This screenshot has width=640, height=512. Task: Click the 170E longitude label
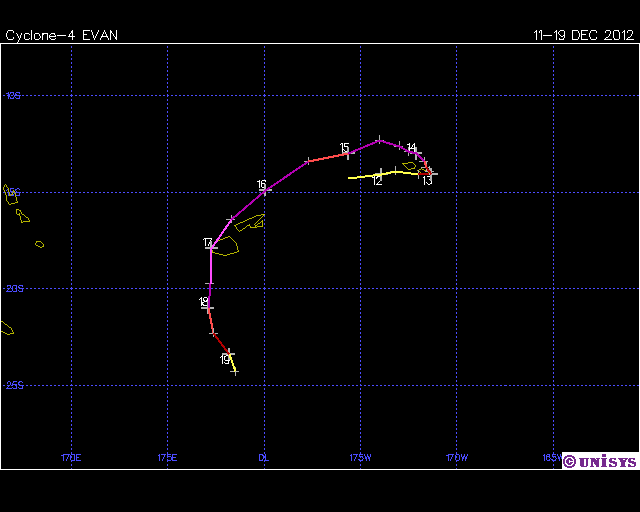pyautogui.click(x=71, y=459)
